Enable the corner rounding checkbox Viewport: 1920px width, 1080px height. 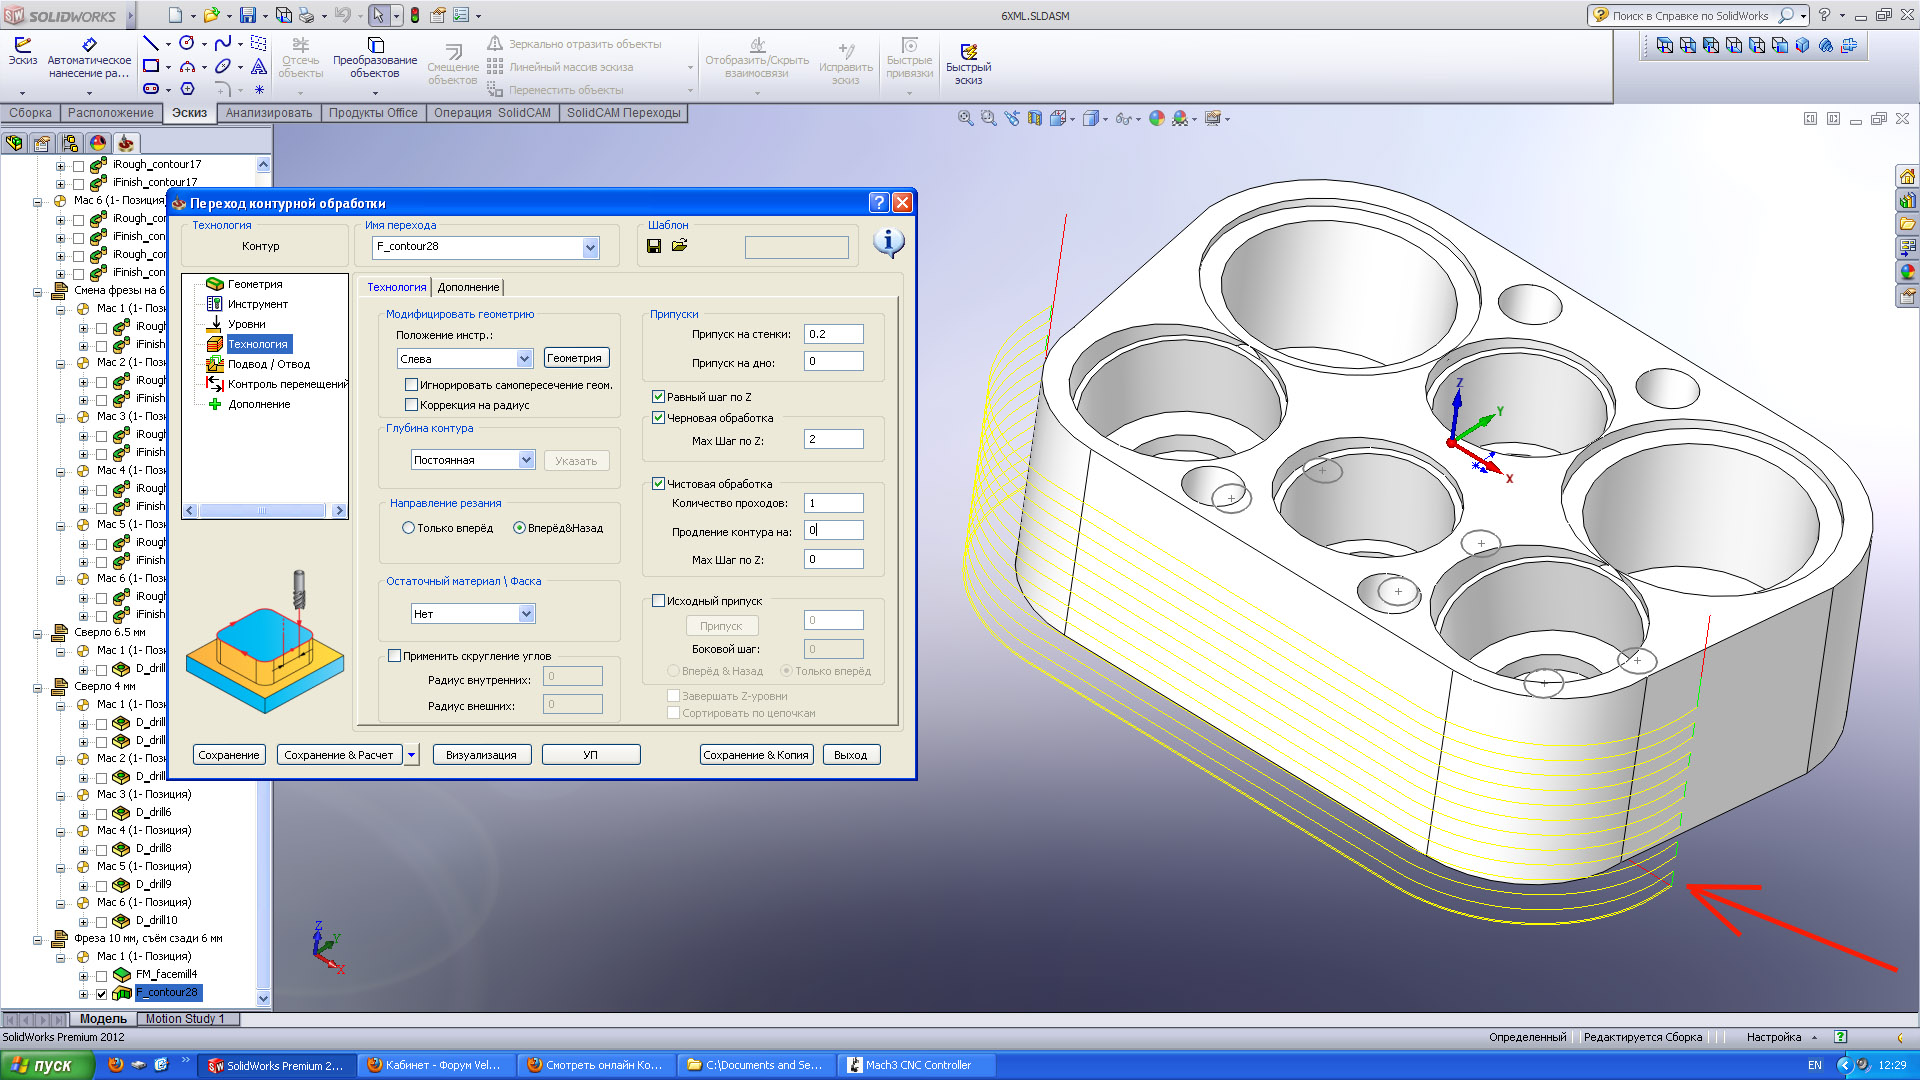click(395, 656)
